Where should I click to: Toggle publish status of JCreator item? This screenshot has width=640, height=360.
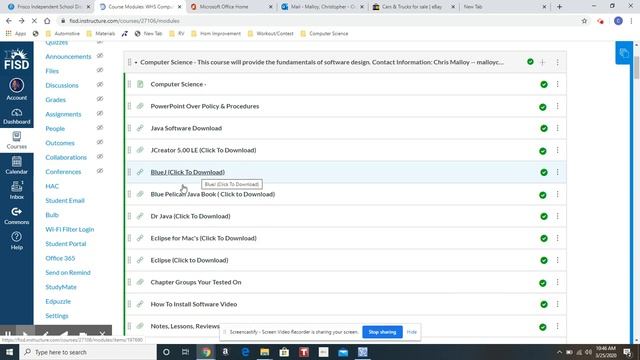543,151
